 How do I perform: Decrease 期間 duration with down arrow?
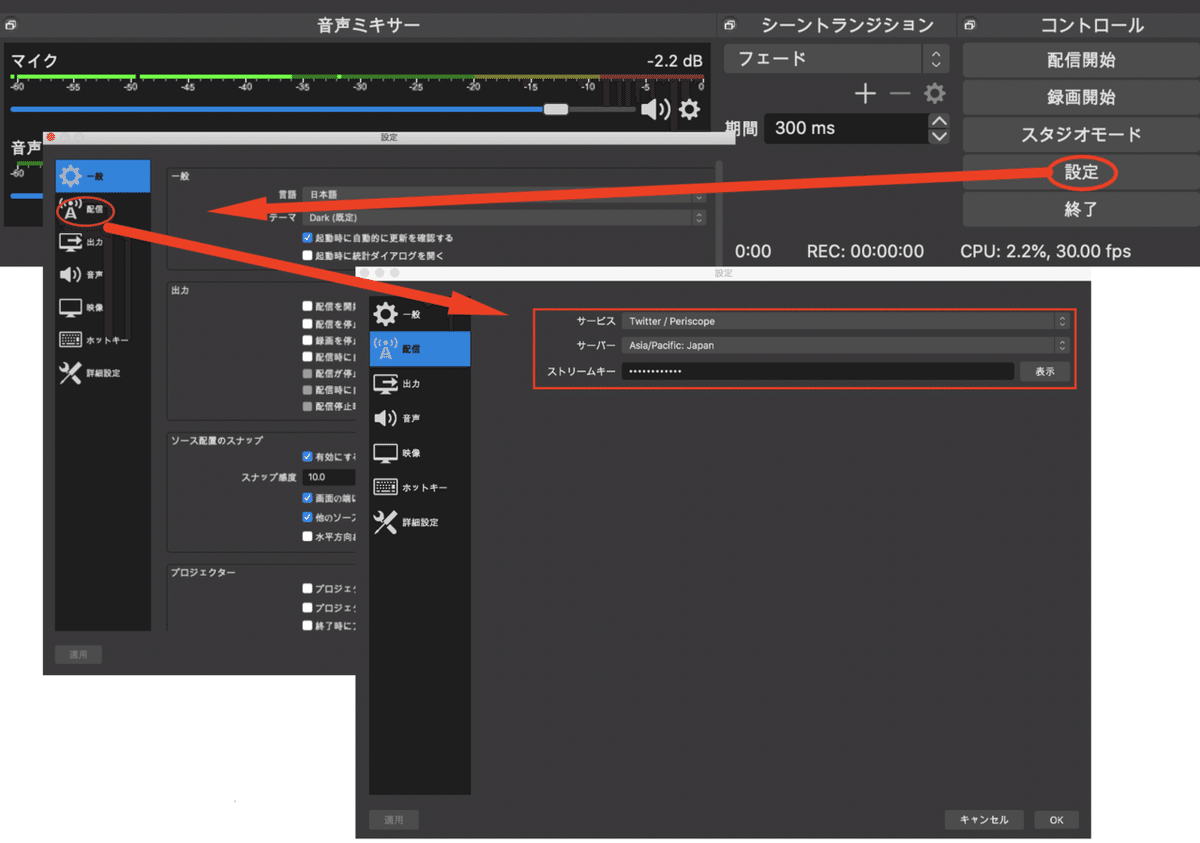coord(938,136)
